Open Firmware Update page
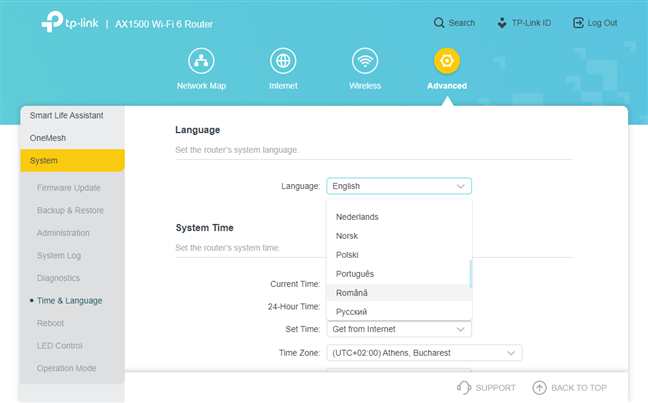648x403 pixels. (69, 188)
